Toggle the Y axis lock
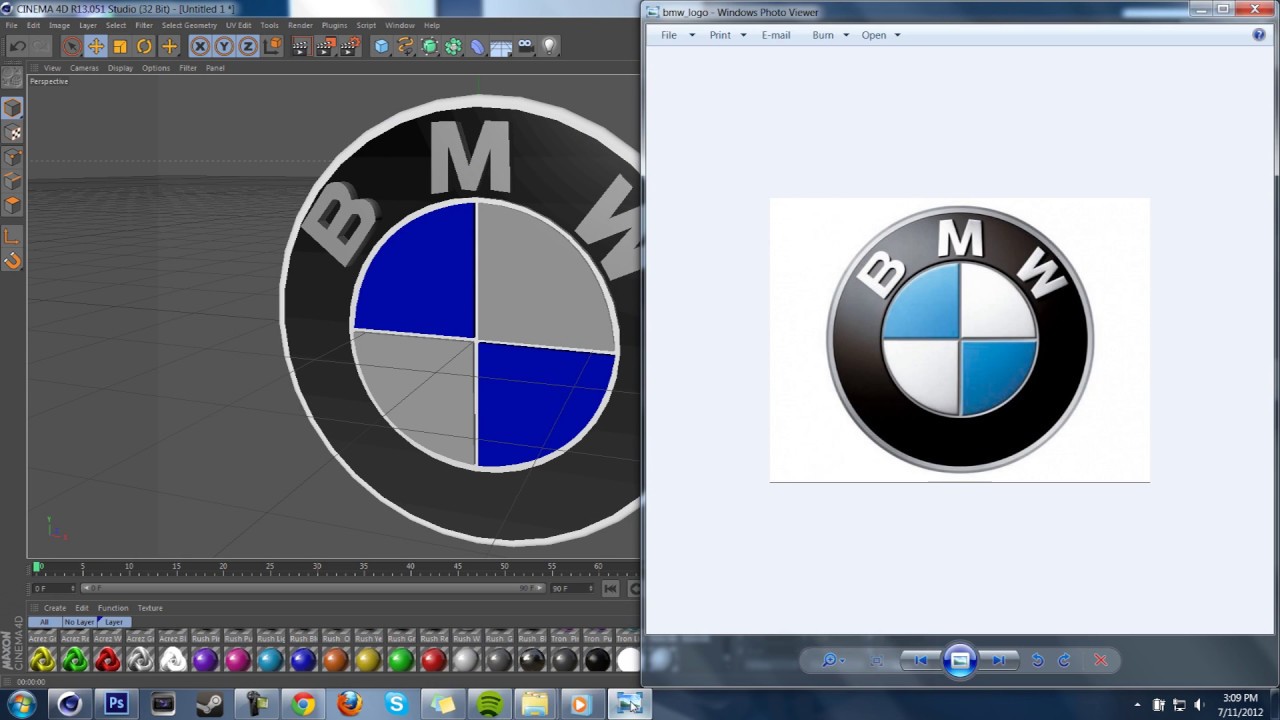The height and width of the screenshot is (720, 1280). click(x=224, y=46)
